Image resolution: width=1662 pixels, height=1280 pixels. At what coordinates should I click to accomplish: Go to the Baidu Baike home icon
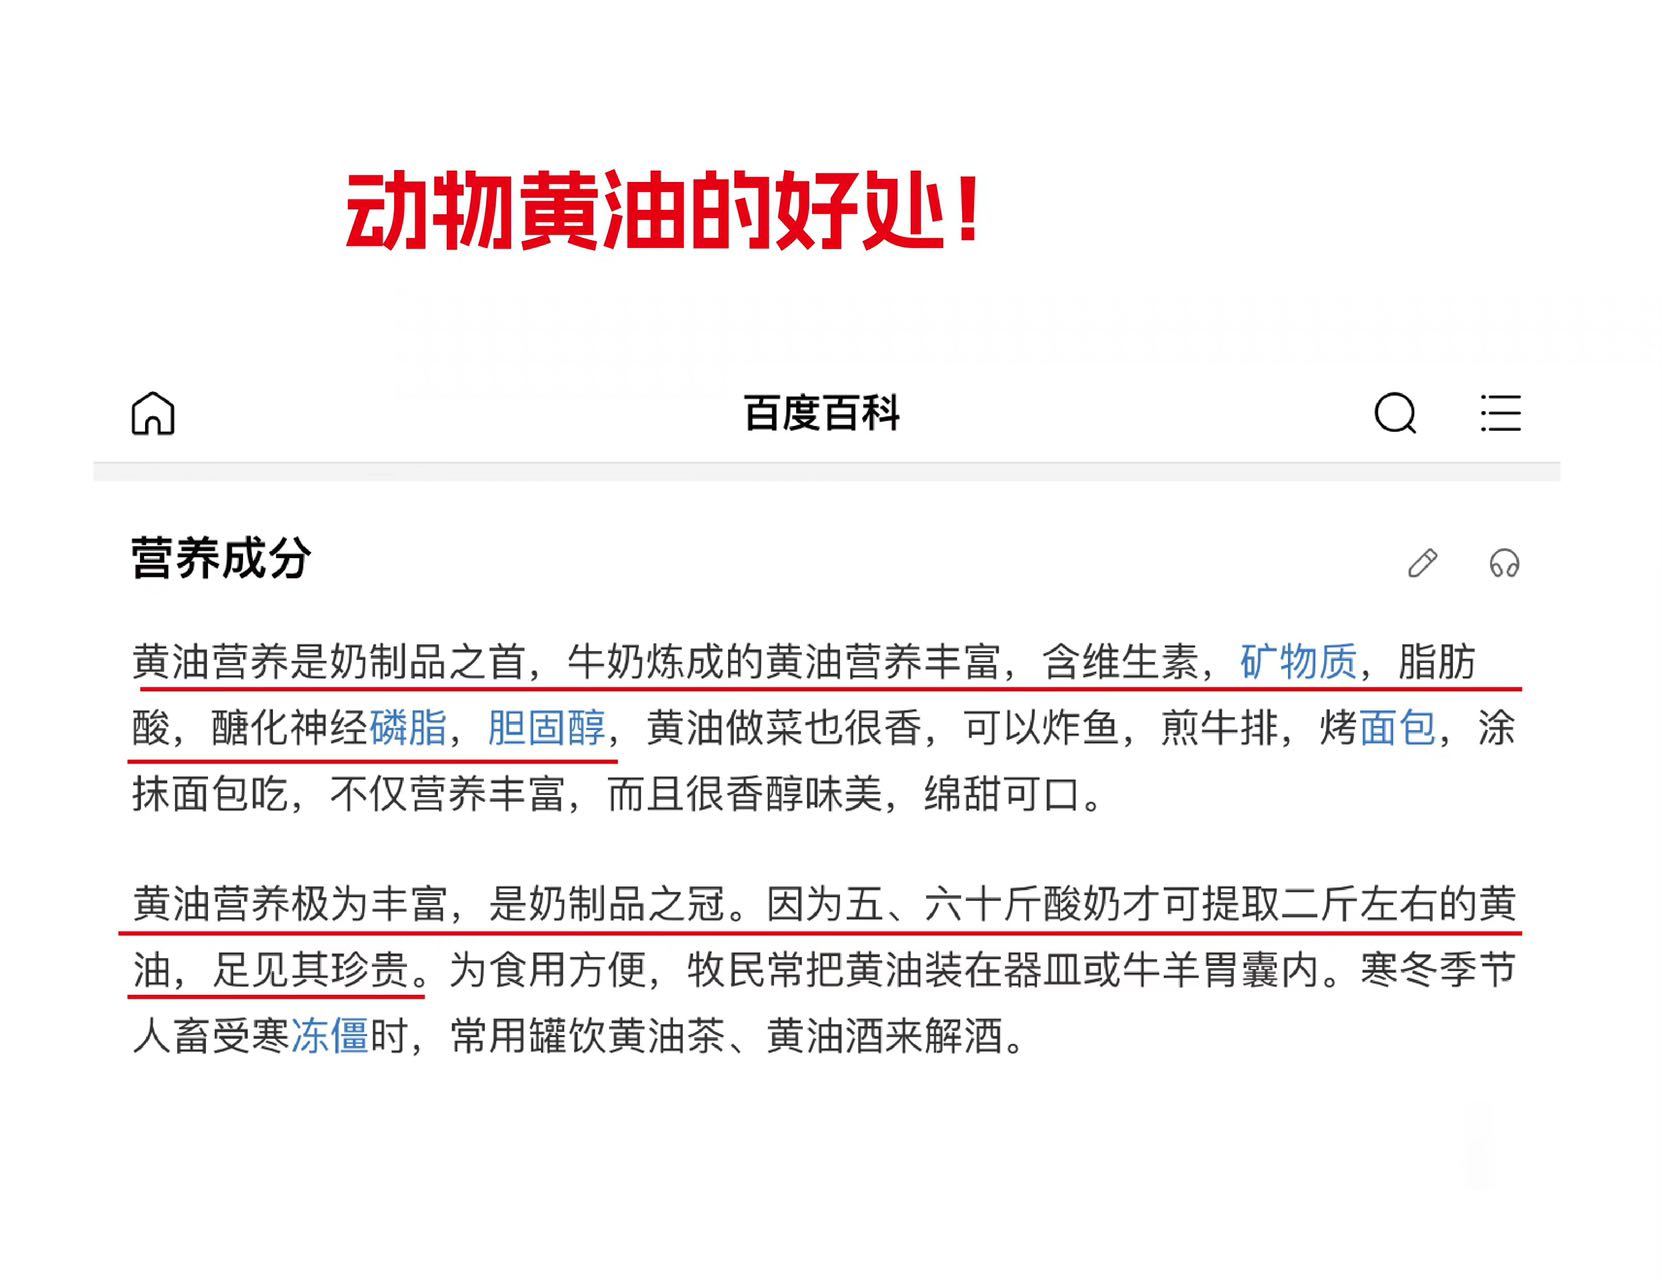(153, 413)
